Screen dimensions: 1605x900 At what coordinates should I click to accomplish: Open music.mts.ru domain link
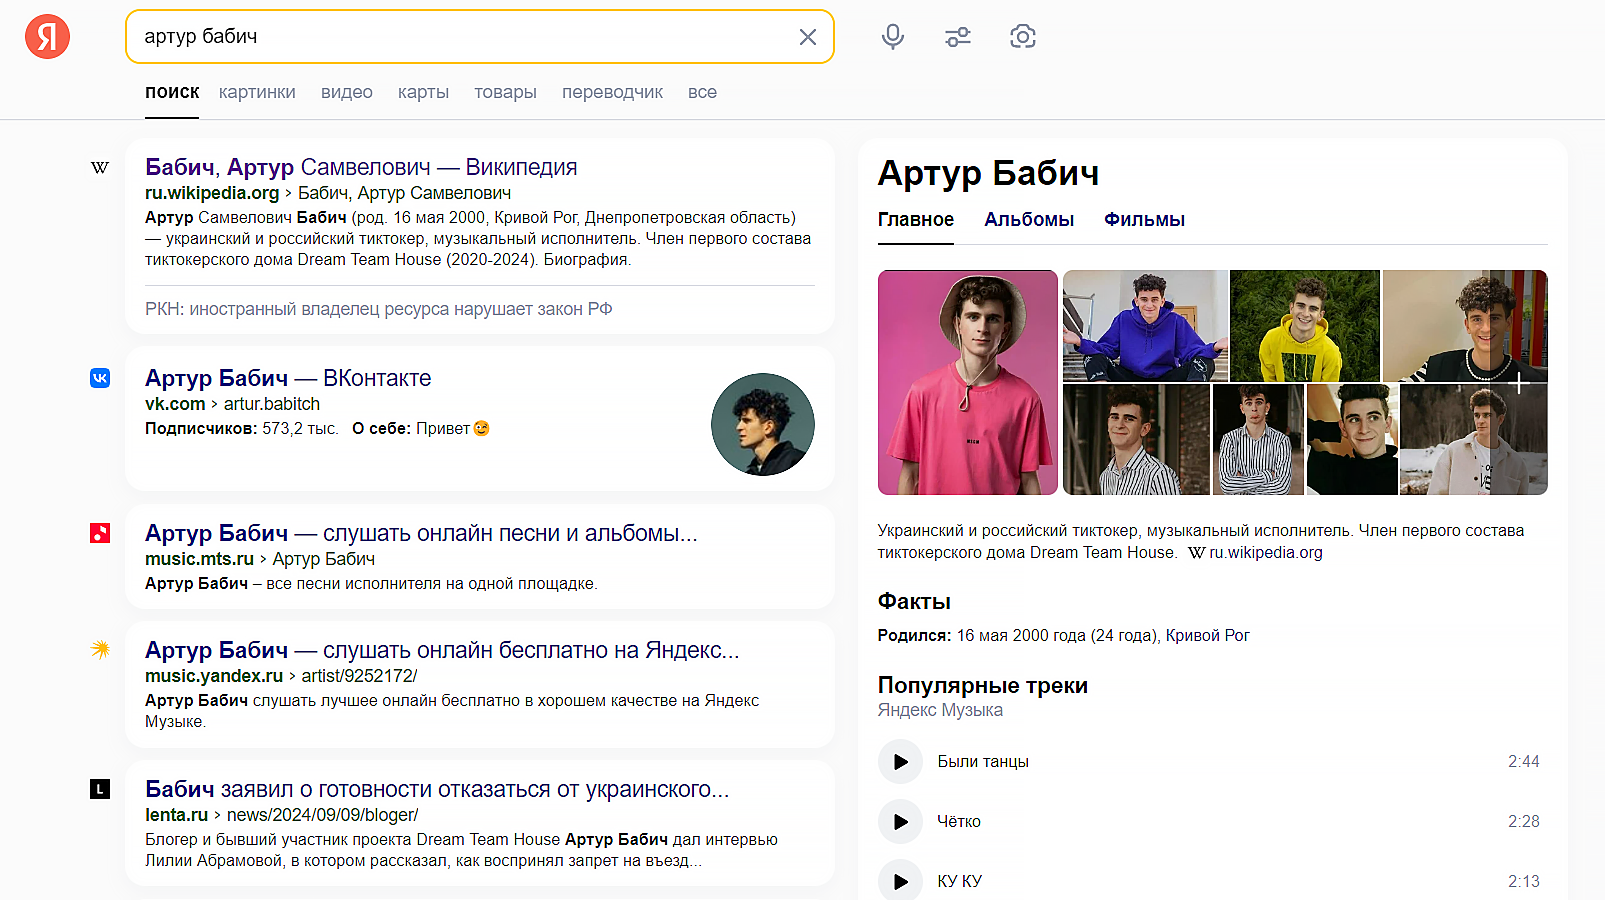[200, 559]
